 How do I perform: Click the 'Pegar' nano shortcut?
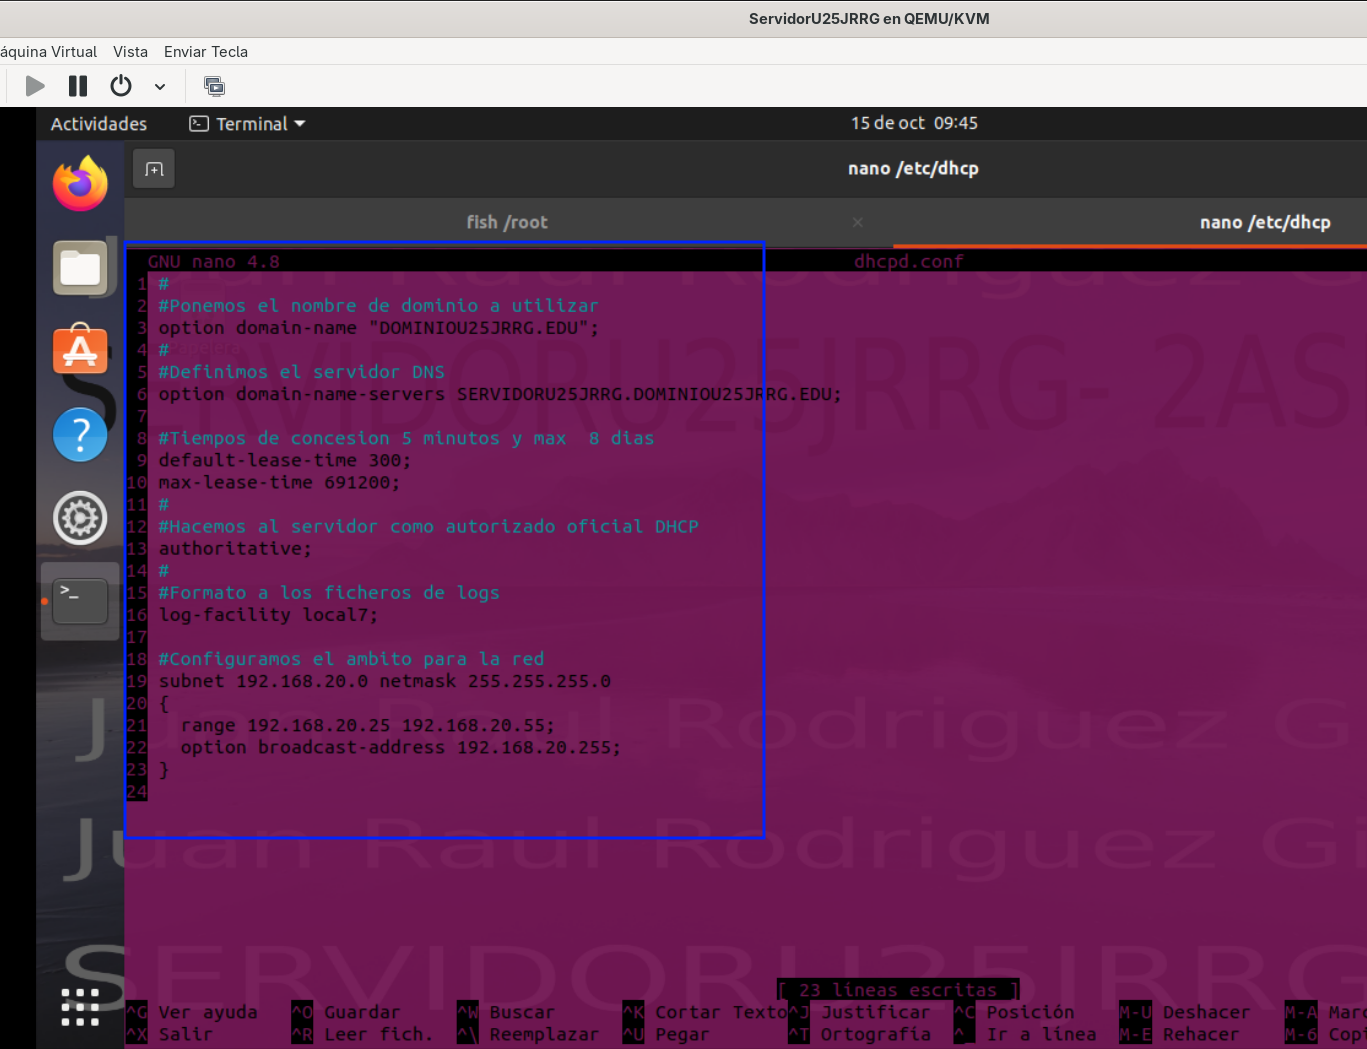click(681, 1034)
